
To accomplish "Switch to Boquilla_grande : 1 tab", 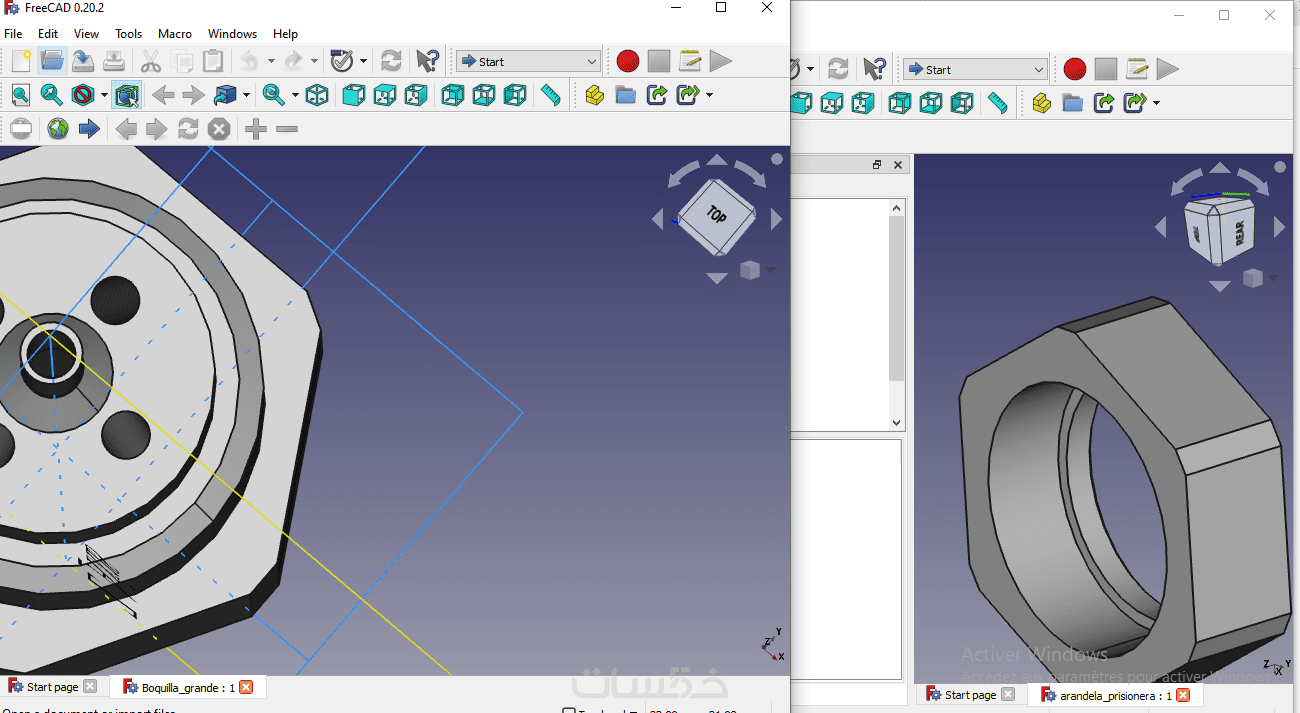I will pyautogui.click(x=187, y=687).
